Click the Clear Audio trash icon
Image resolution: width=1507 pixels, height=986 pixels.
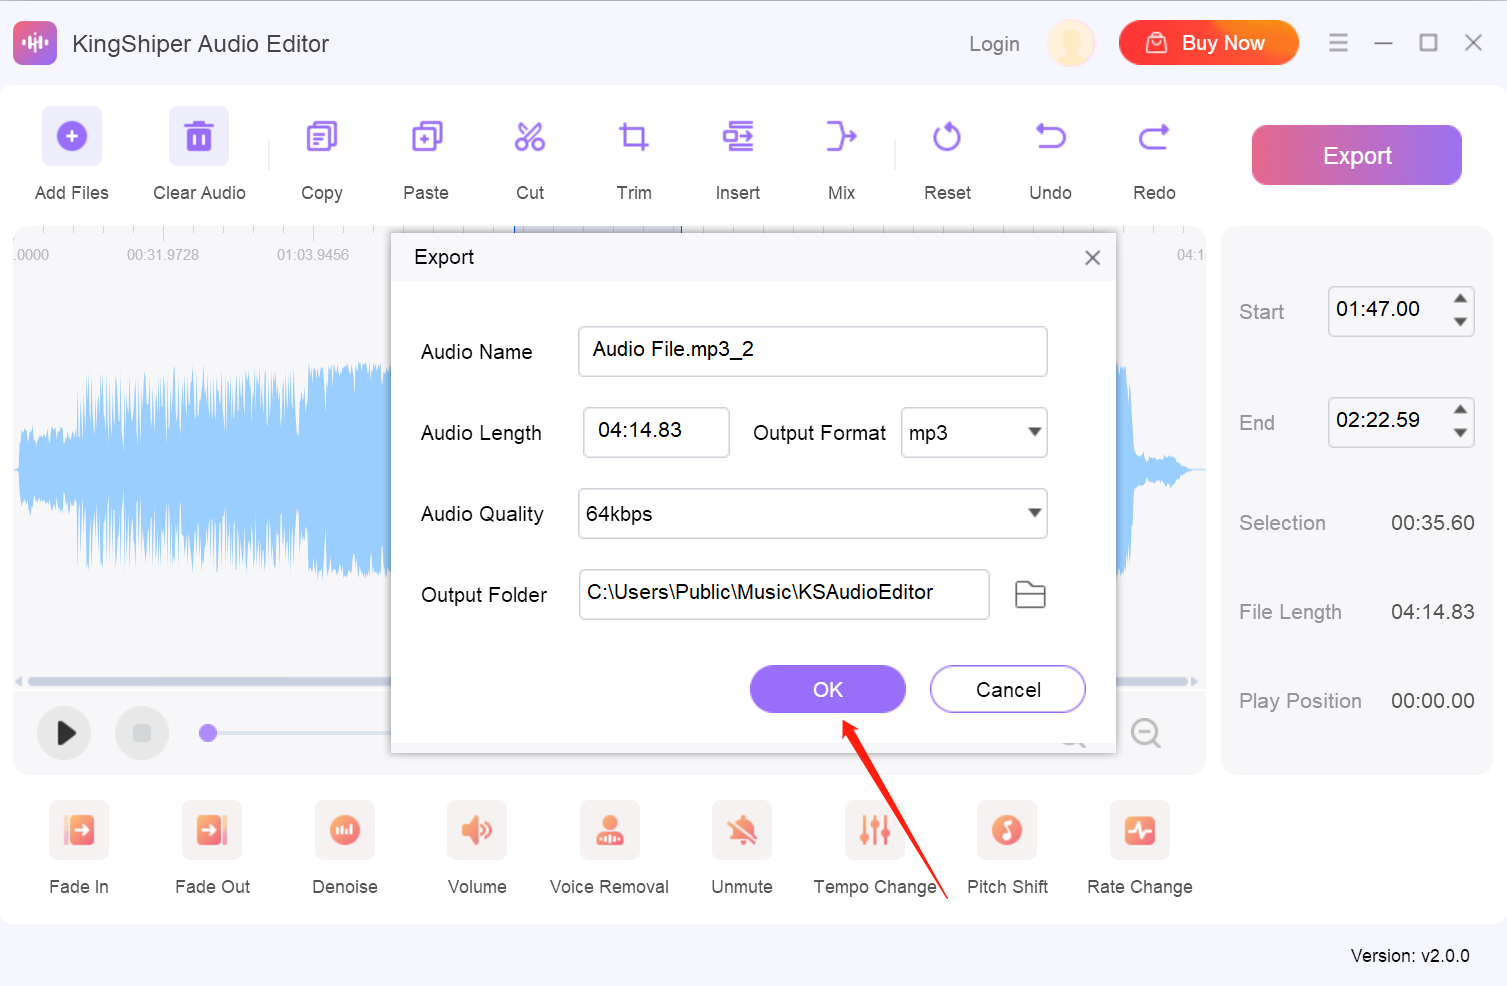[x=199, y=136]
